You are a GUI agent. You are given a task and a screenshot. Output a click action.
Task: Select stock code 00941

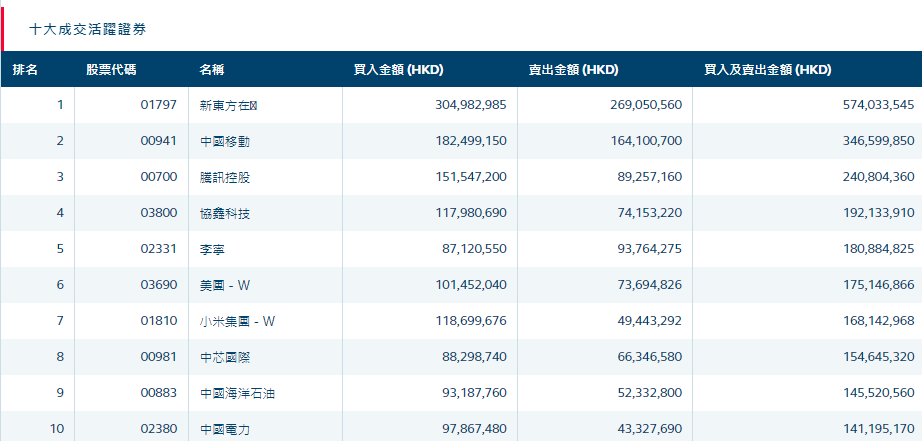point(159,141)
